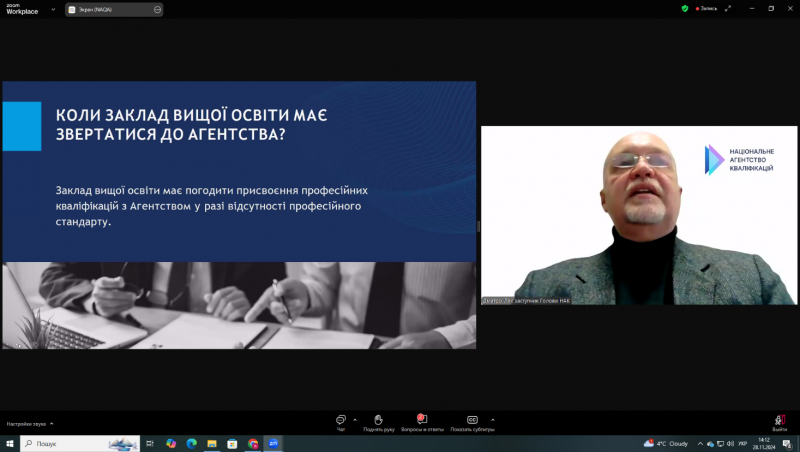Click the Raise Hand icon
This screenshot has height=452, width=800.
click(378, 419)
